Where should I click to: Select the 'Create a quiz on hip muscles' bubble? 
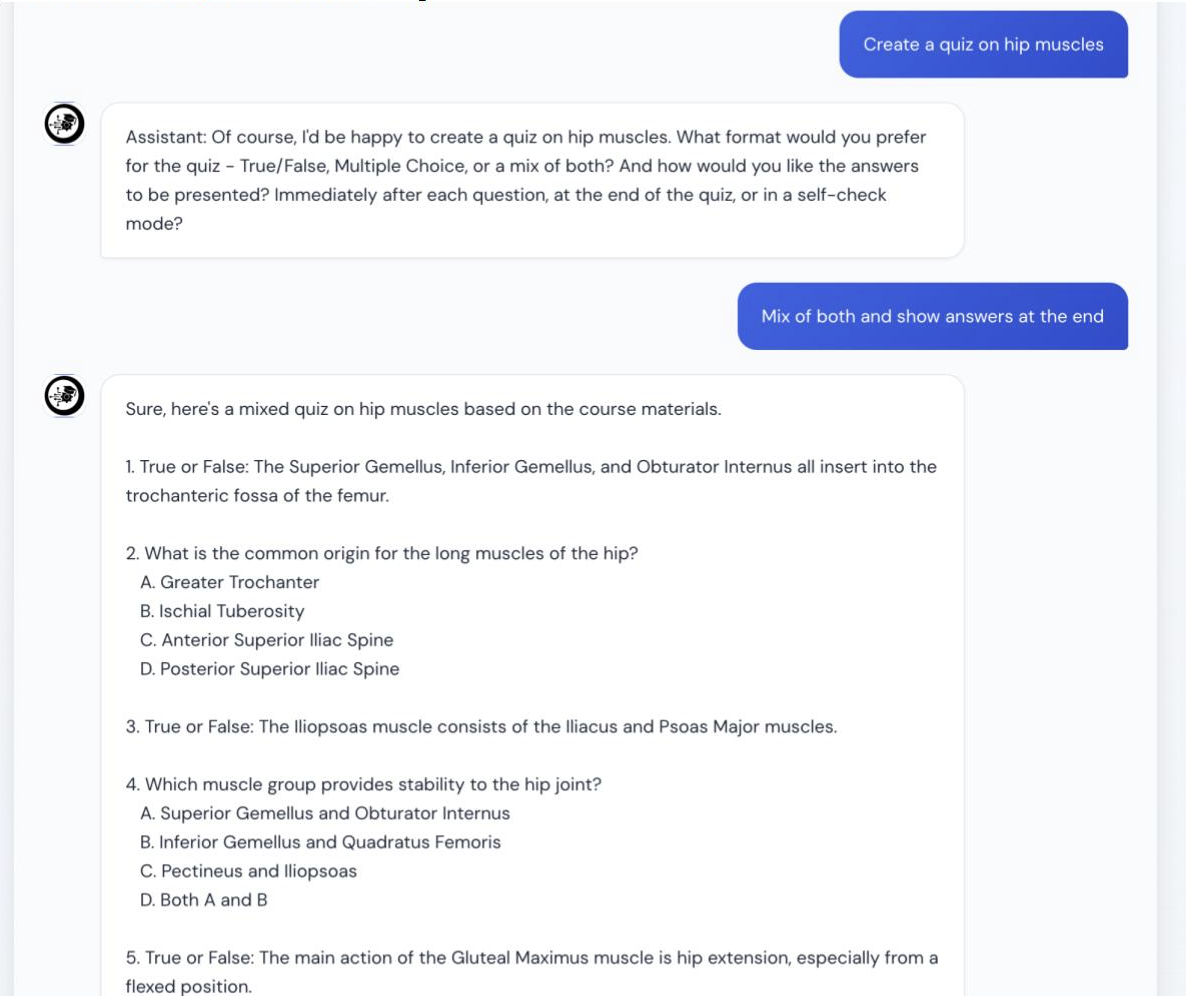coord(983,44)
